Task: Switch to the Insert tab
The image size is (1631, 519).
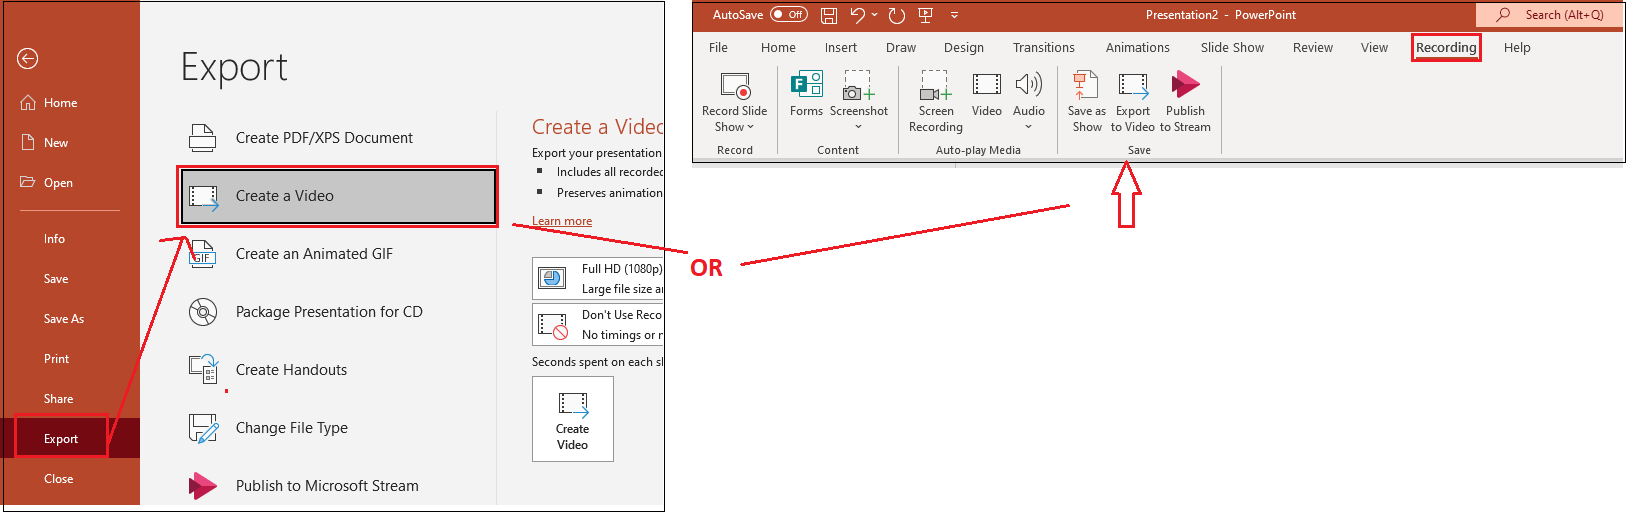Action: coord(841,48)
